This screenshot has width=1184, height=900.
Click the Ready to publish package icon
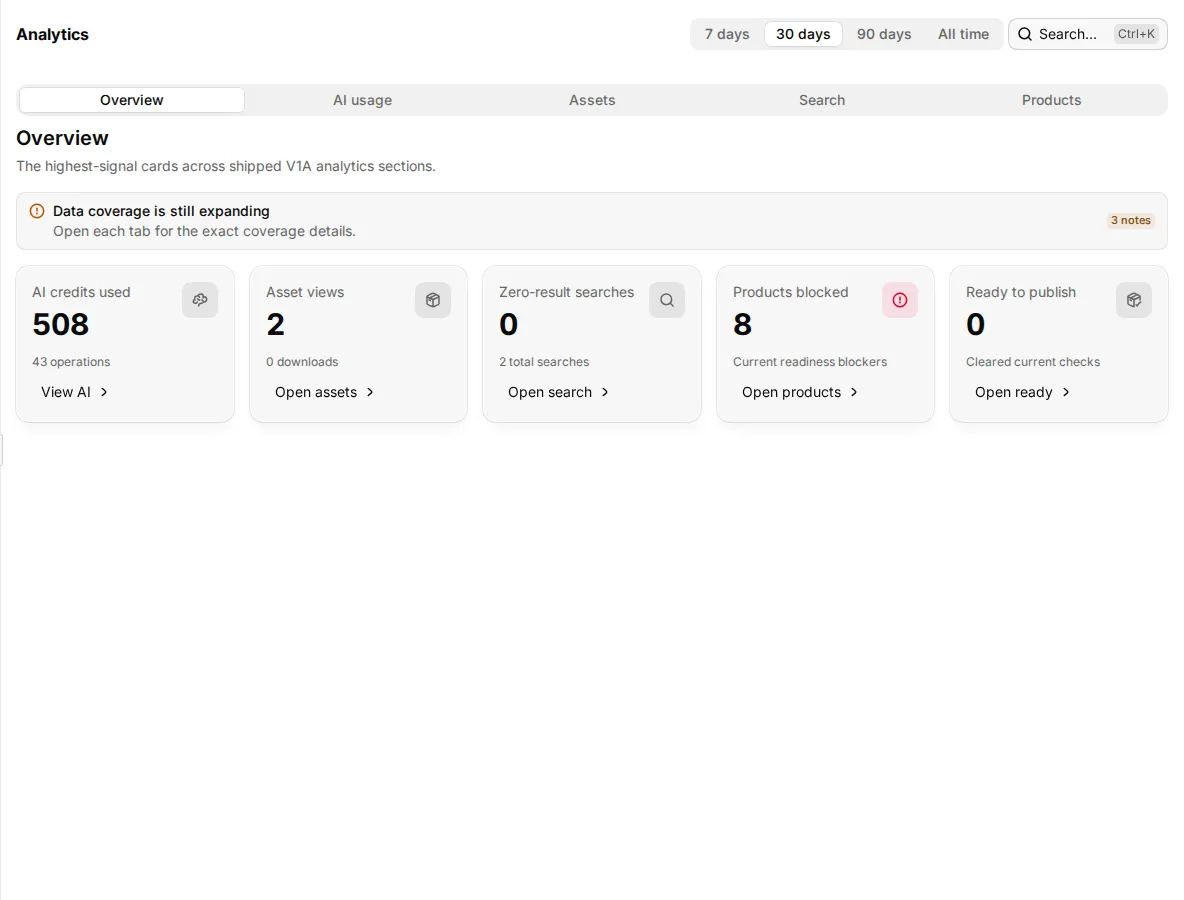(x=1133, y=300)
